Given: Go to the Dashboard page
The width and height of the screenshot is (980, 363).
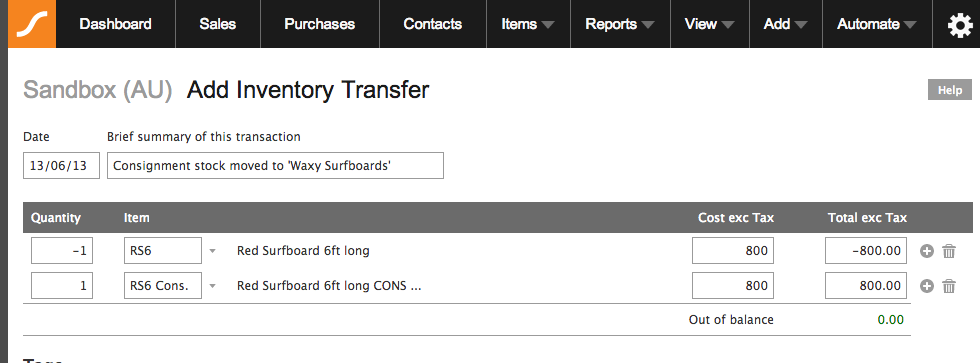Looking at the screenshot, I should coord(116,24).
